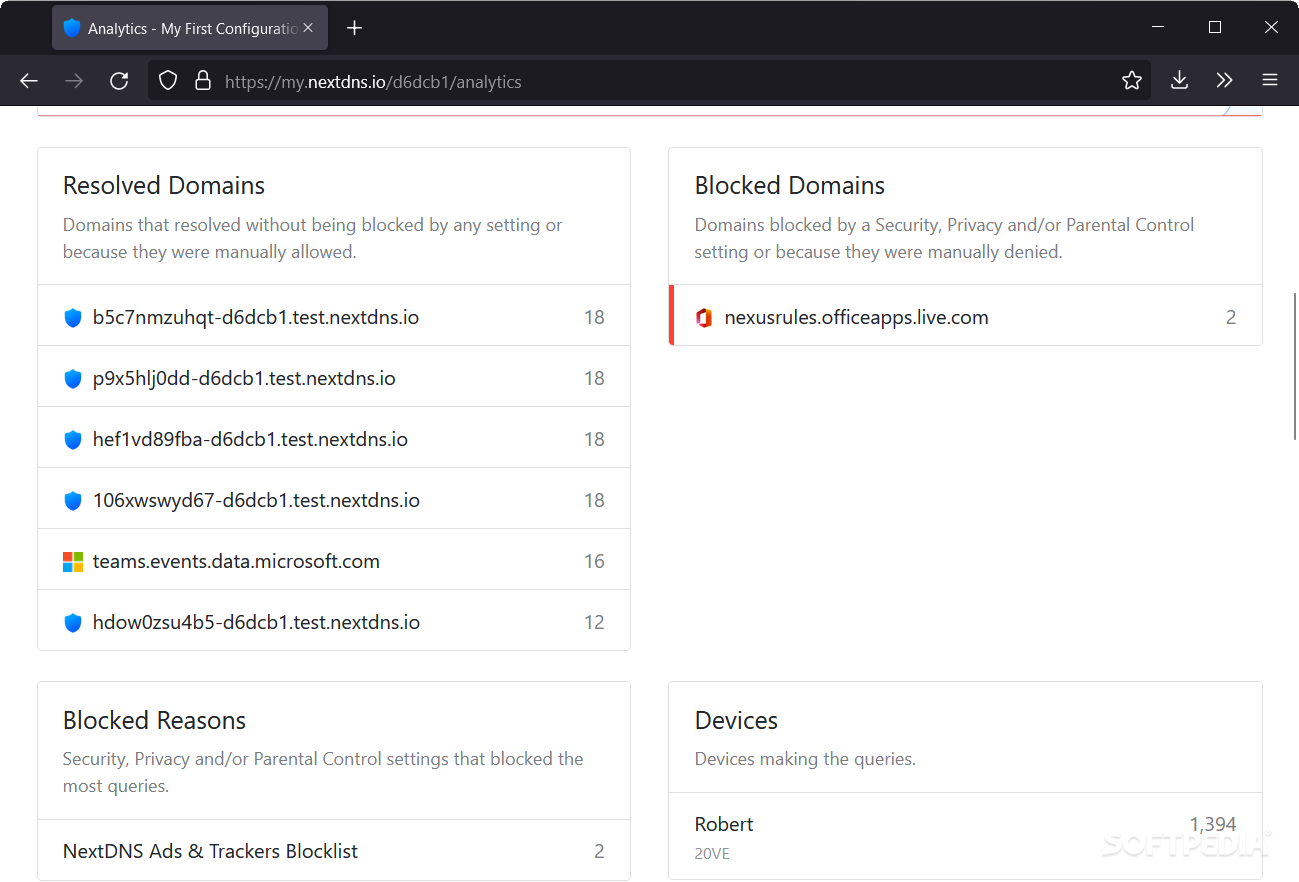This screenshot has width=1299, height=882.
Task: Click the count 16 for teams.events.data.microsoft.com
Action: (594, 561)
